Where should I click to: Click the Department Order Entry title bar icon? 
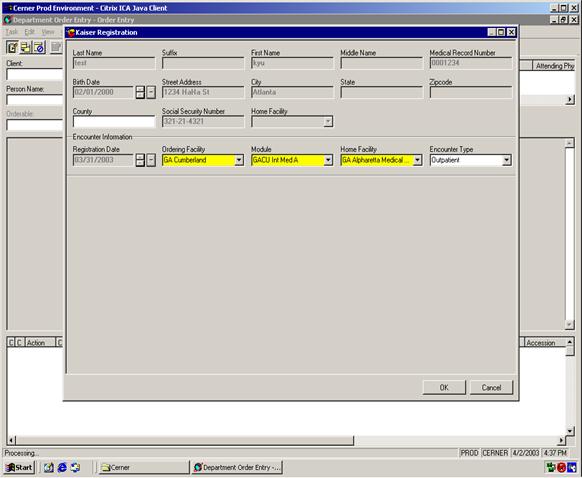8,20
